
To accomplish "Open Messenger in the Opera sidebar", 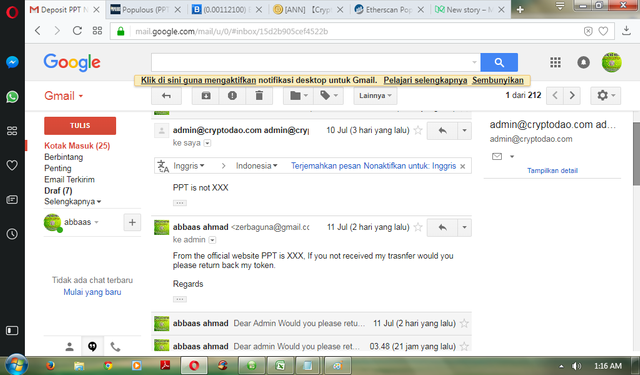I will [x=12, y=62].
